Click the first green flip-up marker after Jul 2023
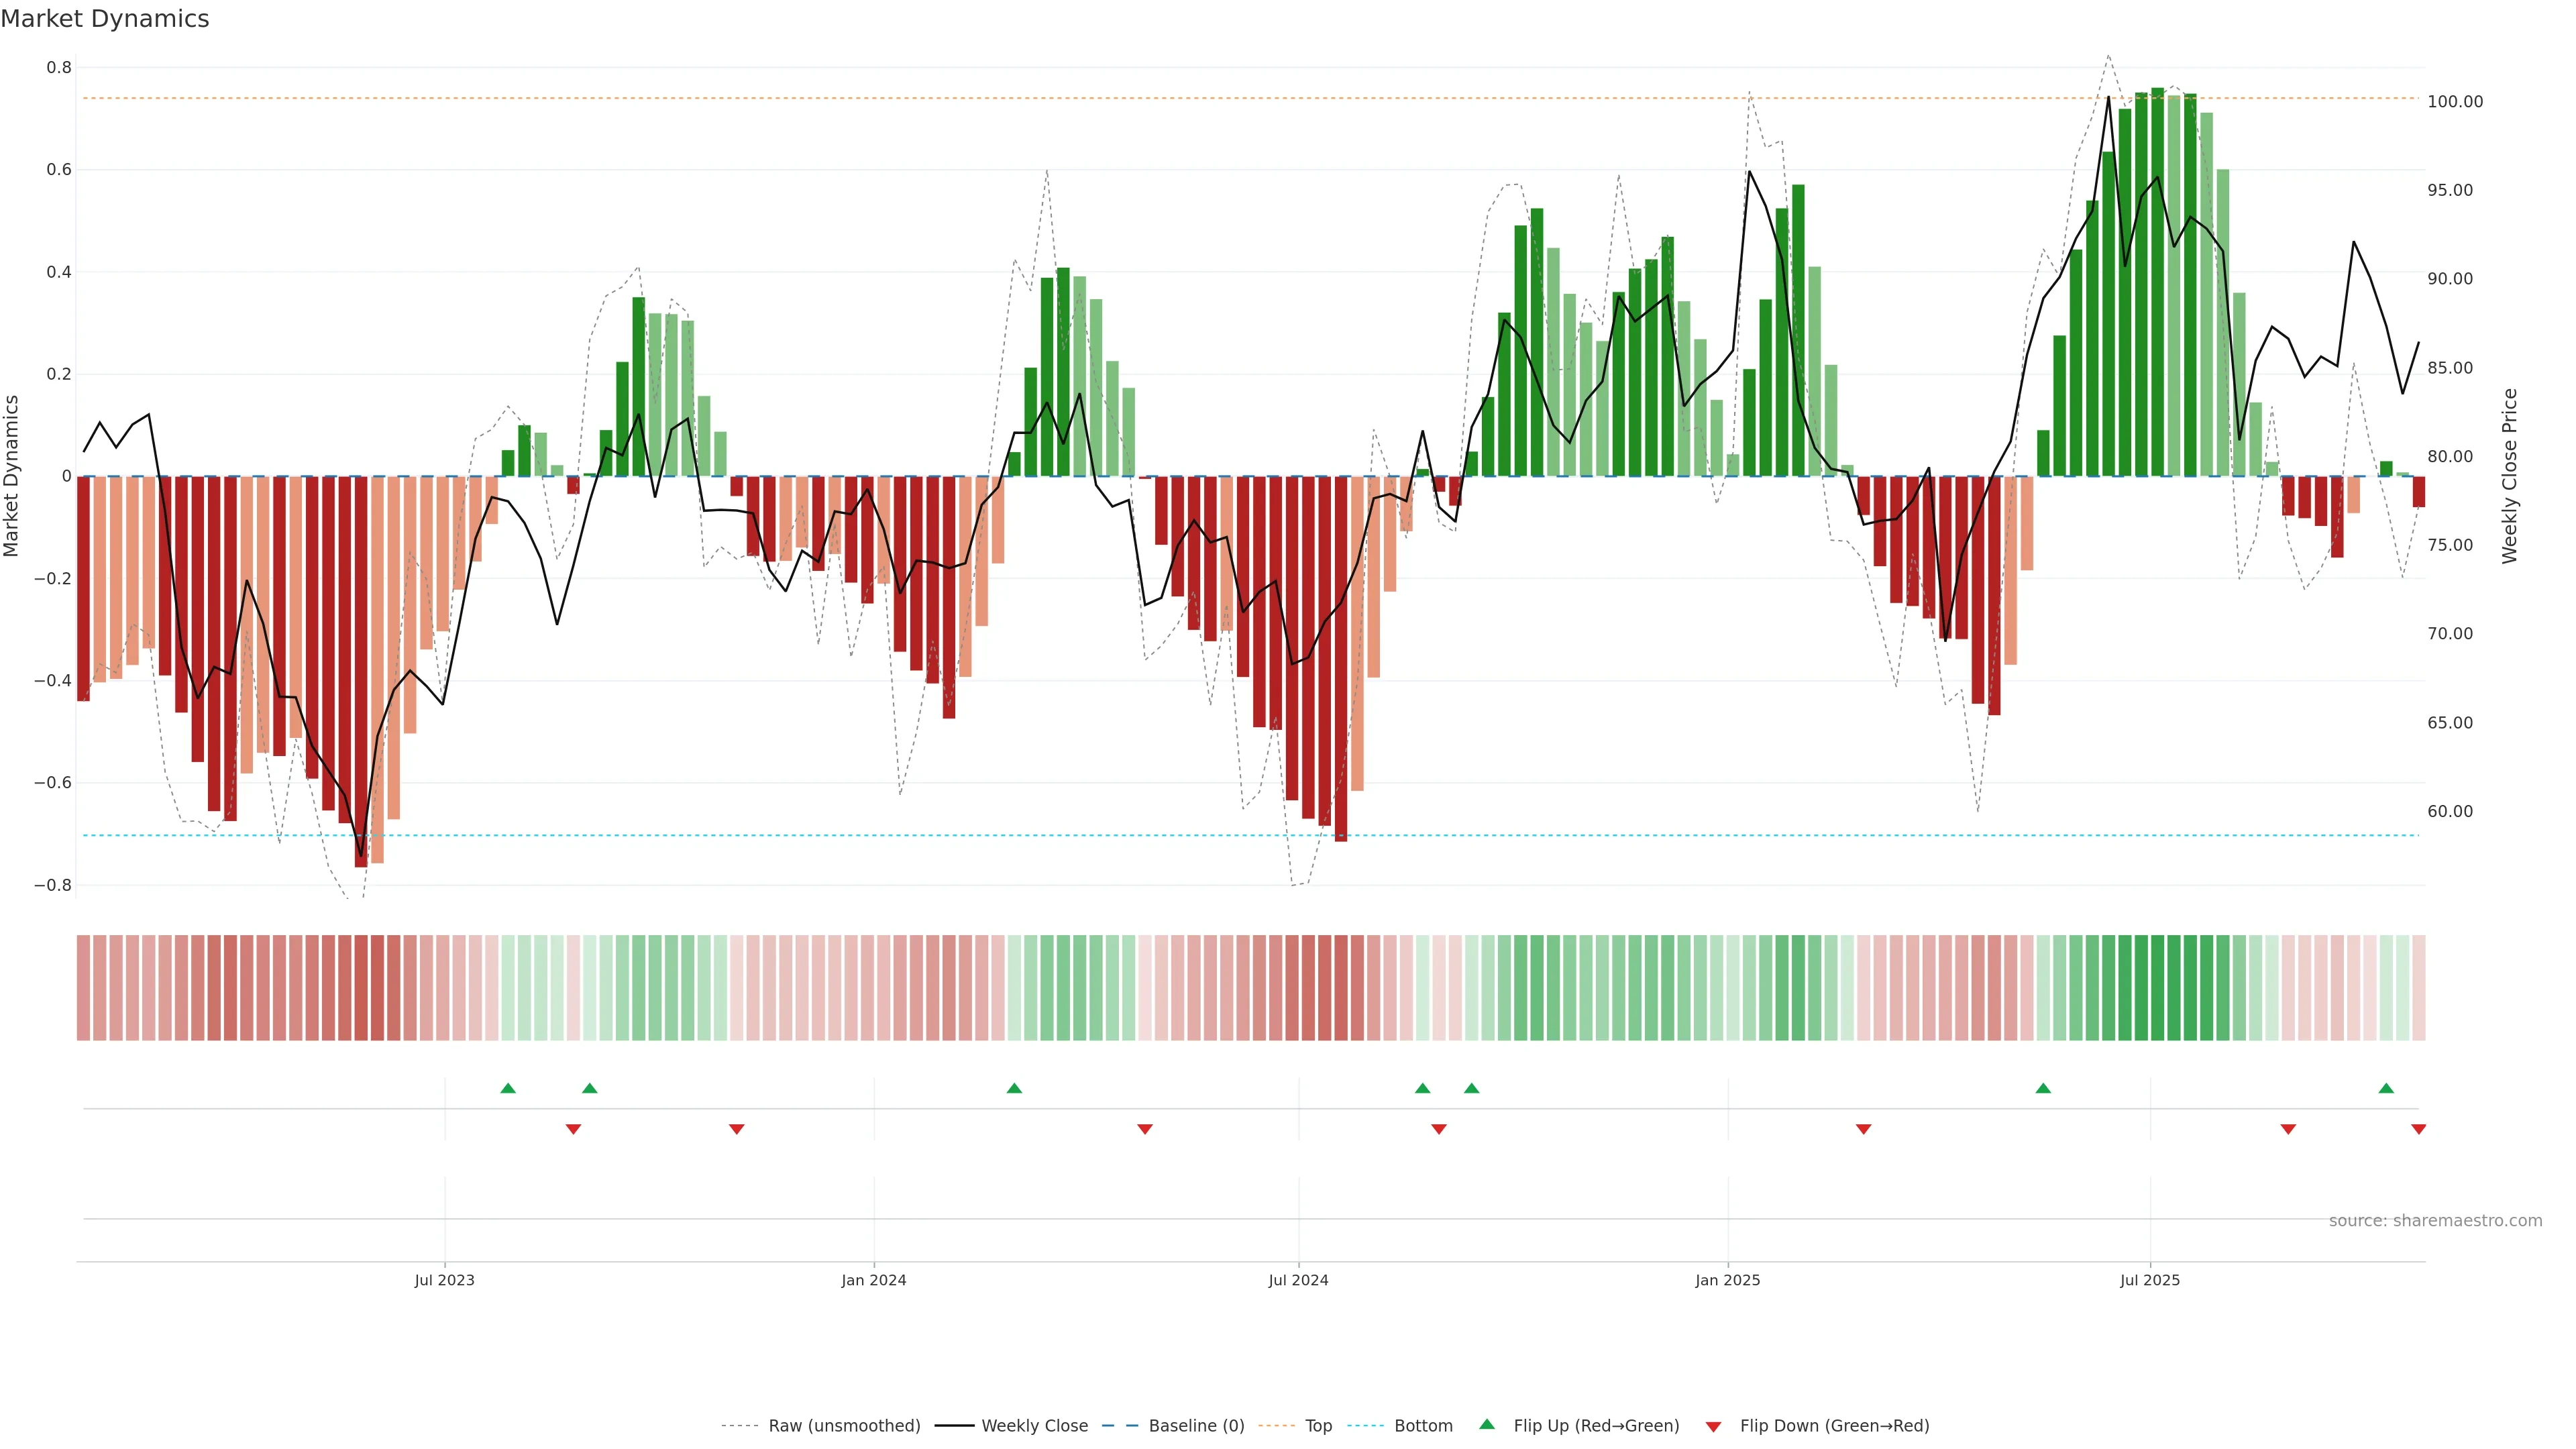The height and width of the screenshot is (1449, 2576). pyautogui.click(x=508, y=1088)
